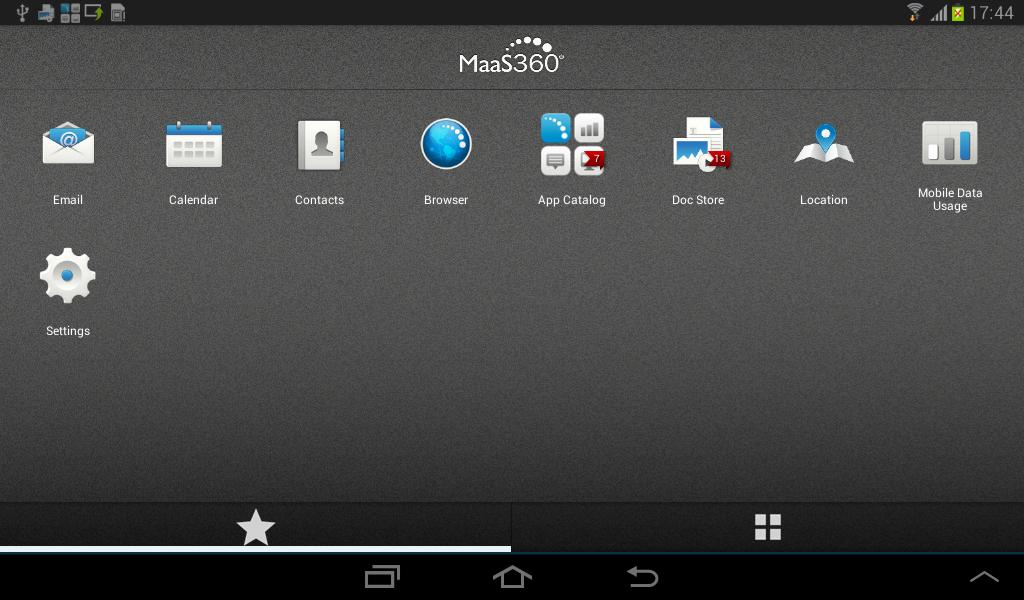
Task: Open the Email app
Action: 67,143
